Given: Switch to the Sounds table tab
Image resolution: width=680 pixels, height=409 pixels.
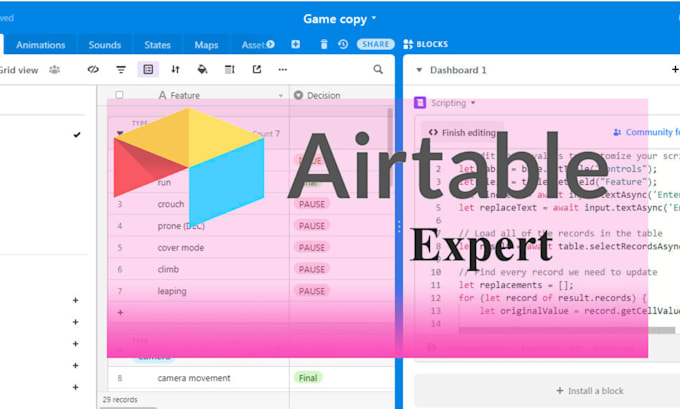Looking at the screenshot, I should [105, 45].
